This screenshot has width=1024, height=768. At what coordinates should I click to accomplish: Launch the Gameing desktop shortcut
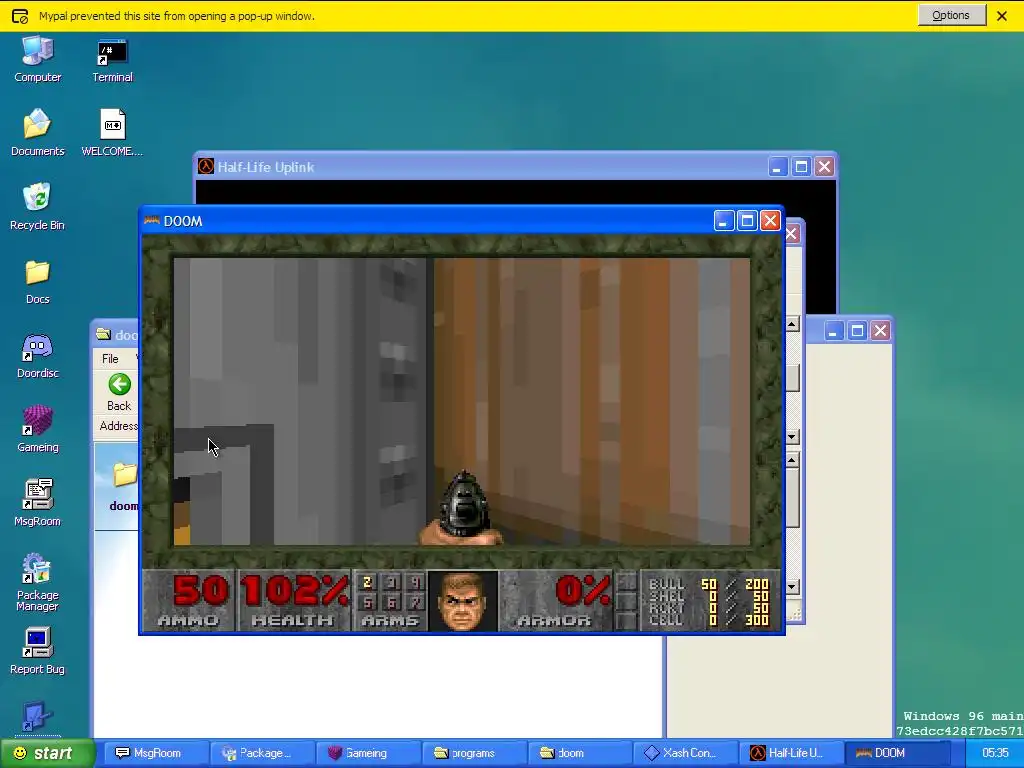37,429
